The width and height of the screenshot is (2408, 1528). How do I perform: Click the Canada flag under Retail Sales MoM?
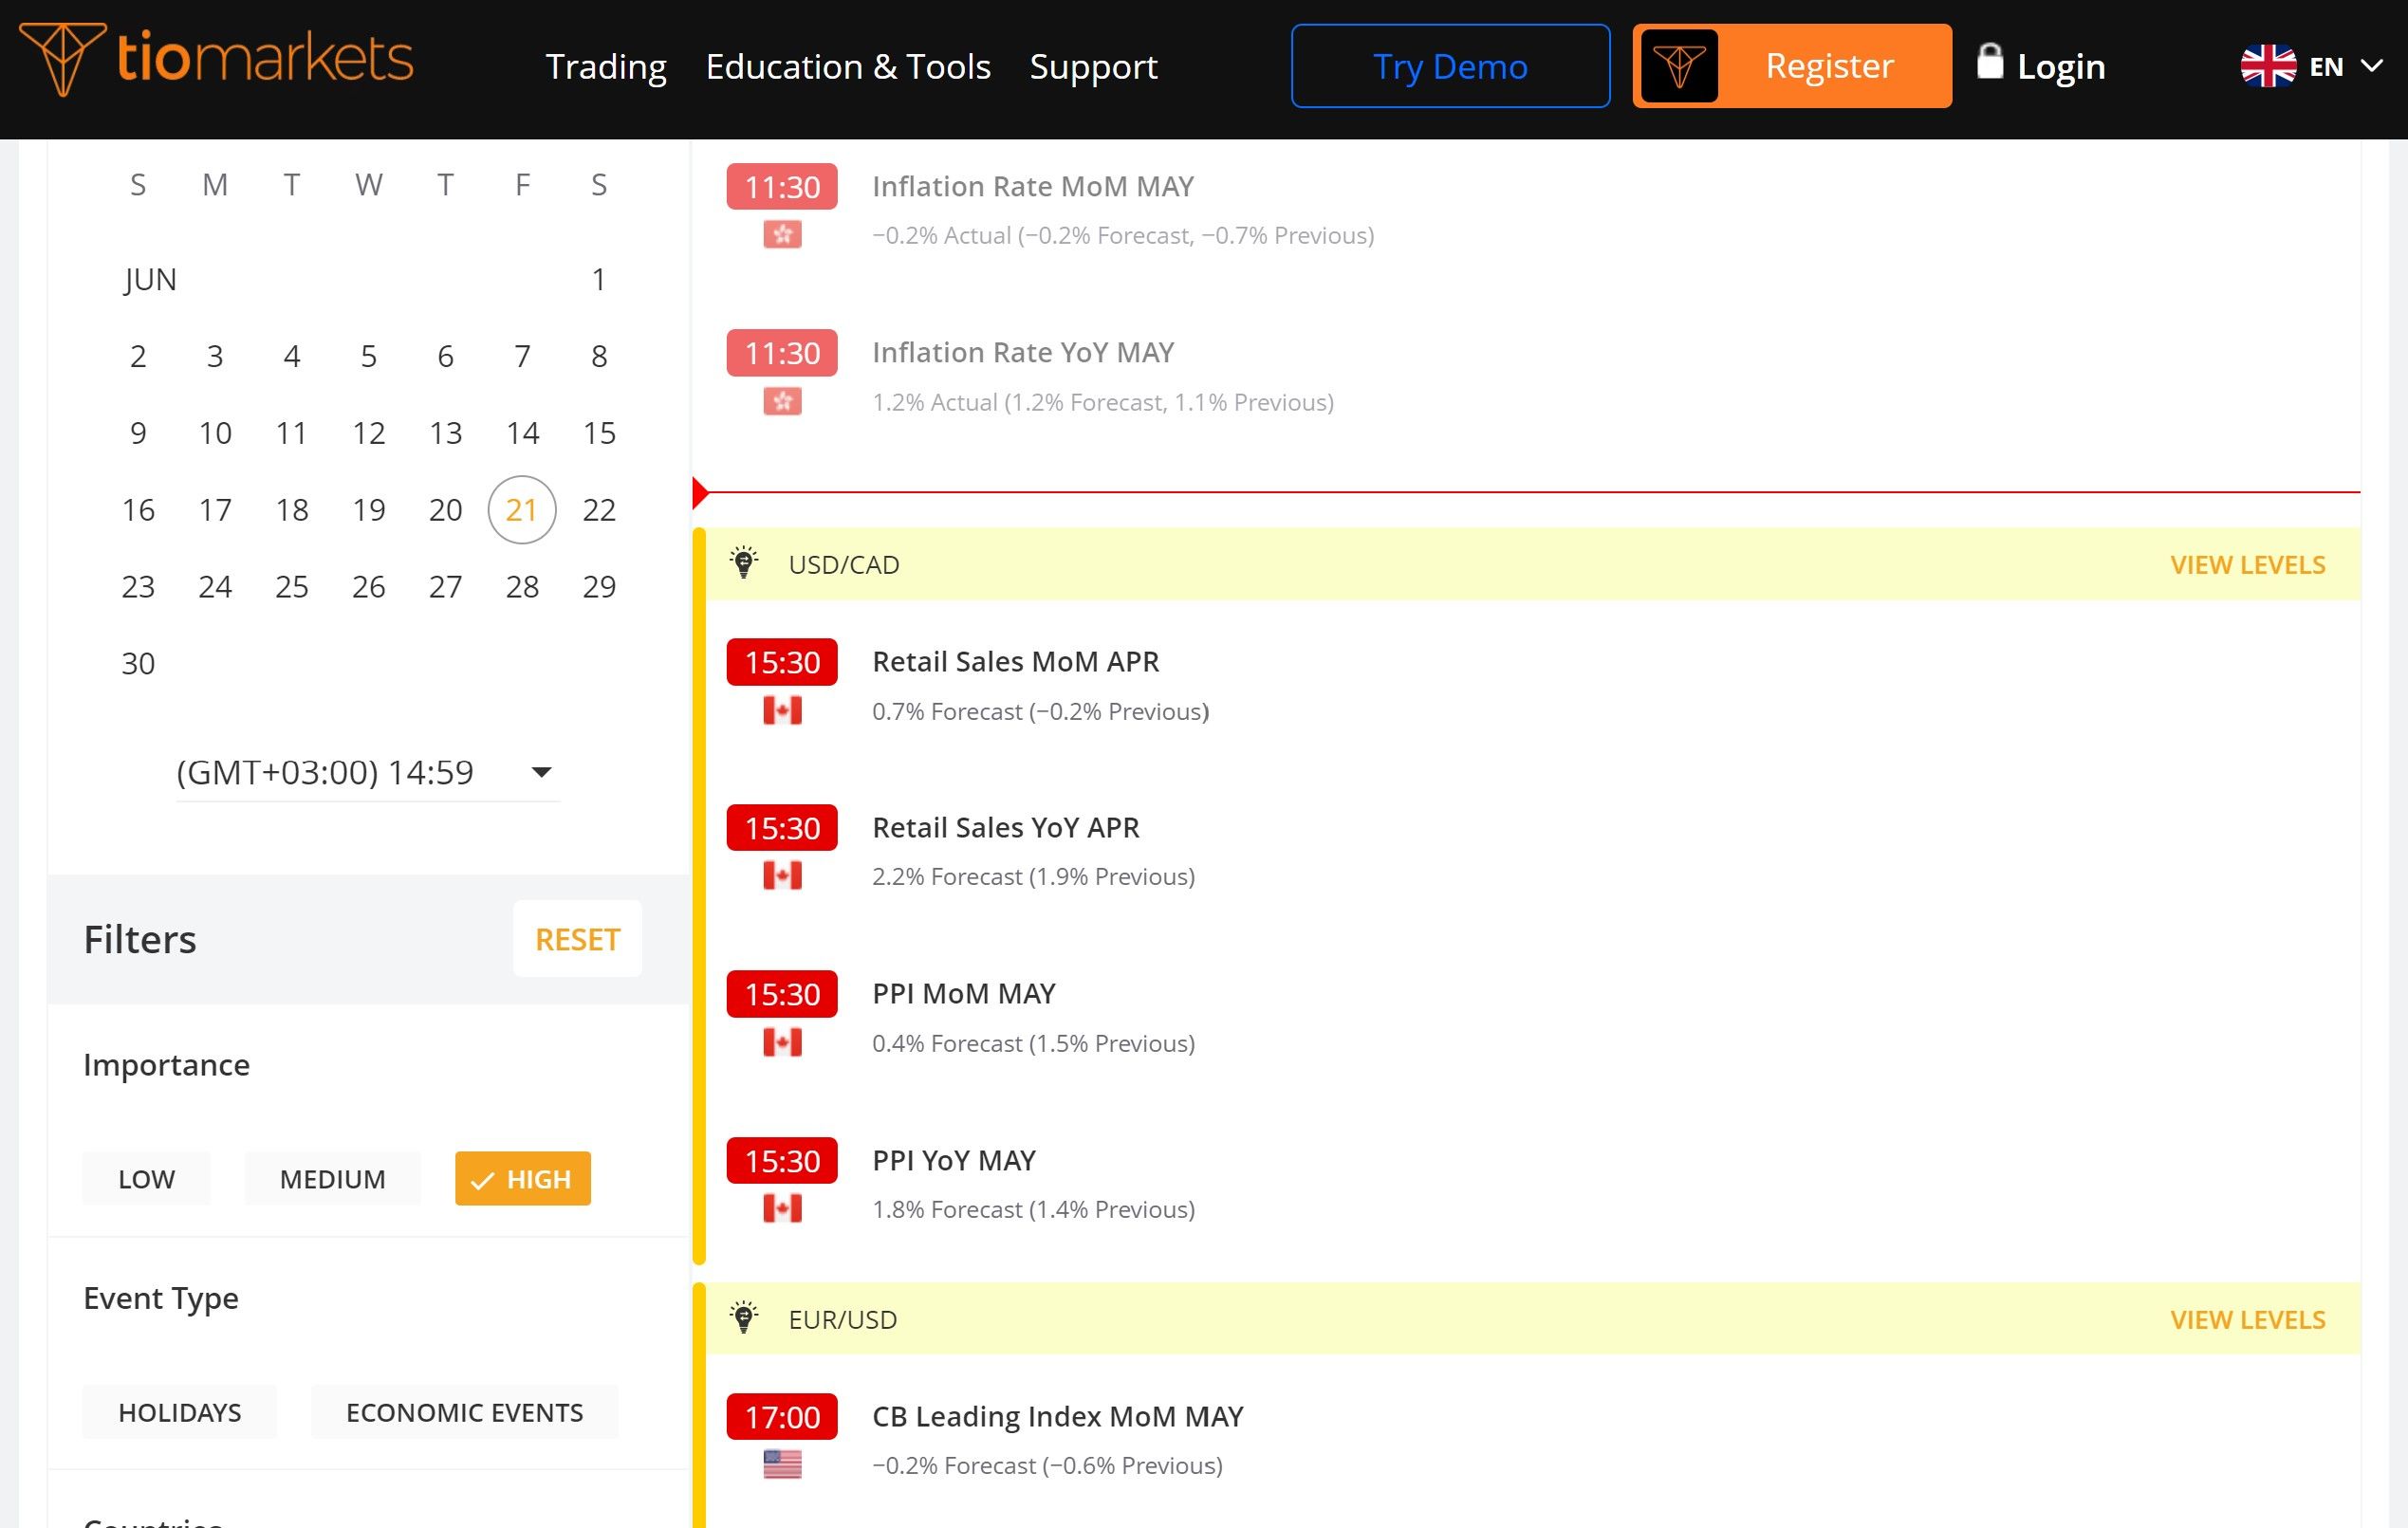[x=782, y=711]
